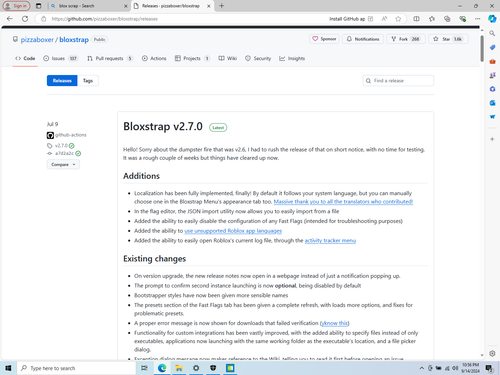
Task: Open bloxstrap repository link
Action: [x=74, y=40]
